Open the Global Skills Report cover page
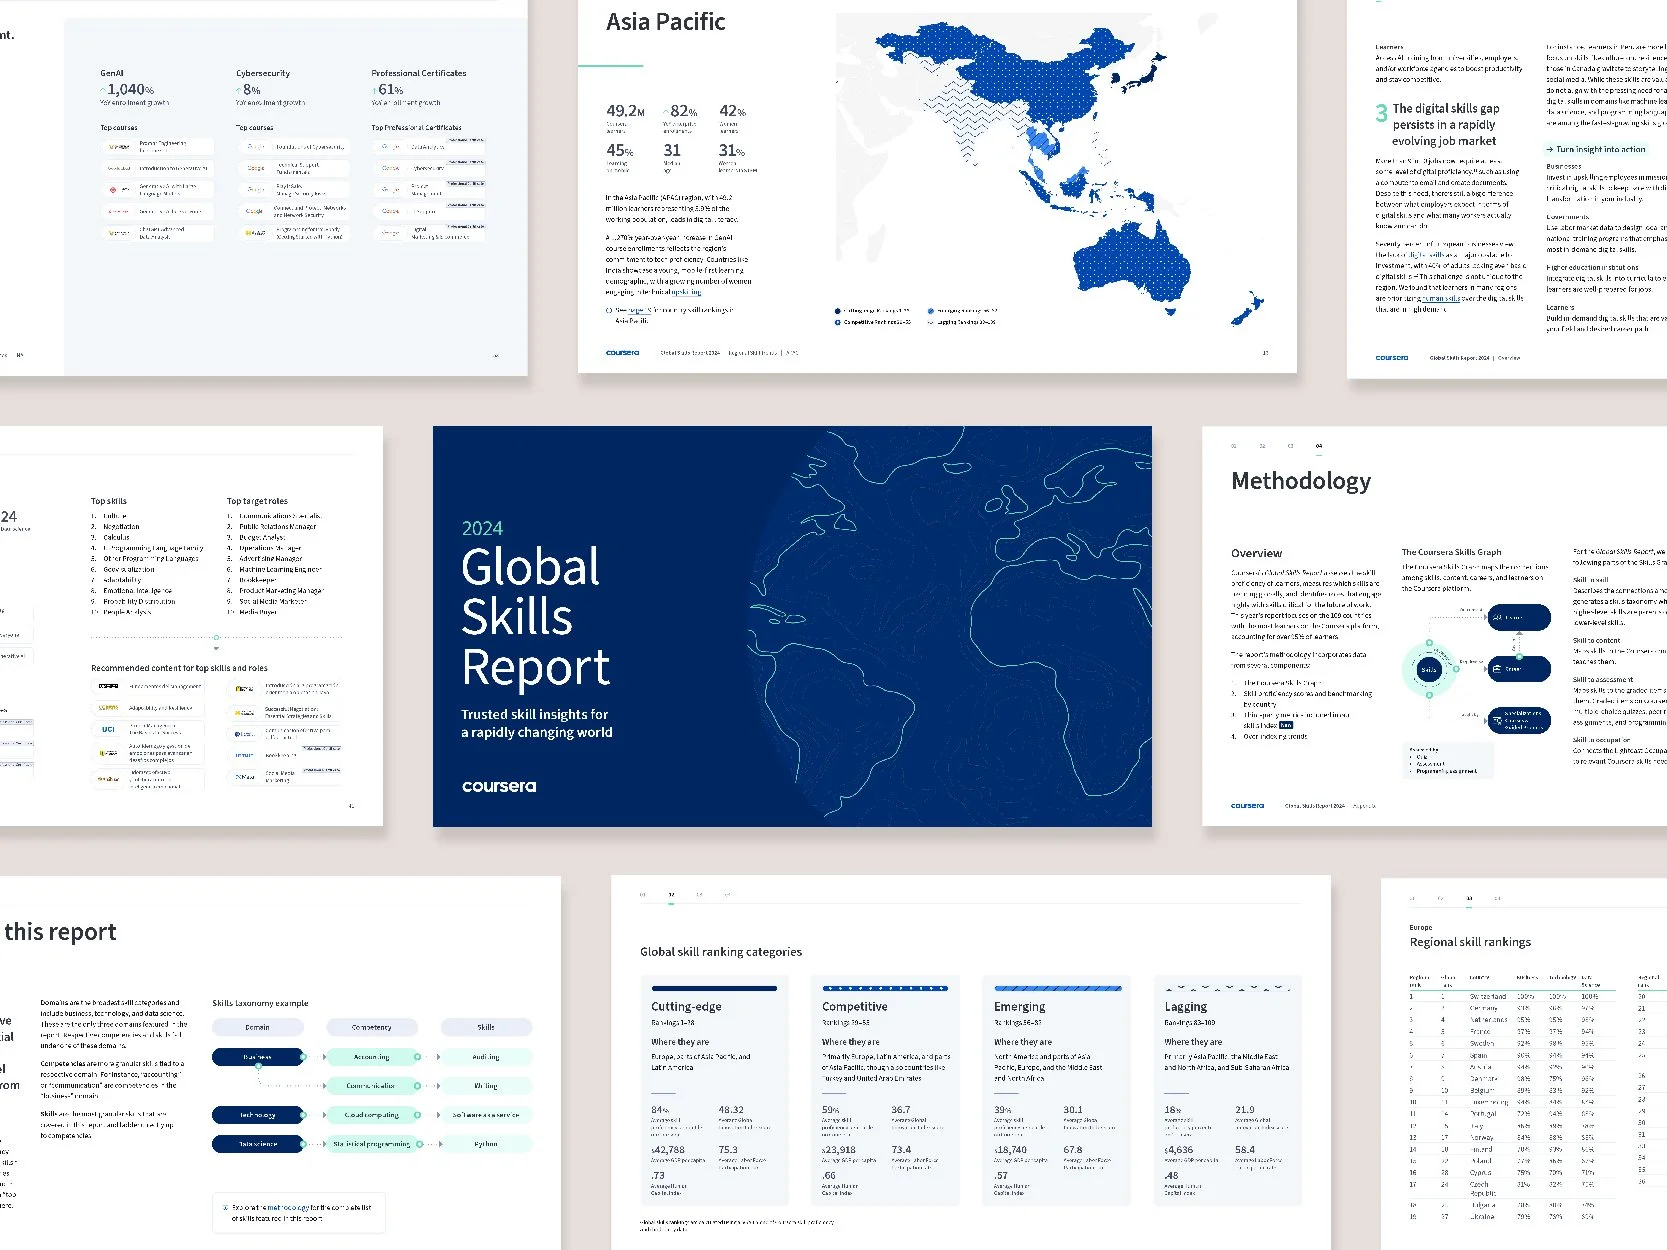This screenshot has height=1250, width=1667. point(792,626)
